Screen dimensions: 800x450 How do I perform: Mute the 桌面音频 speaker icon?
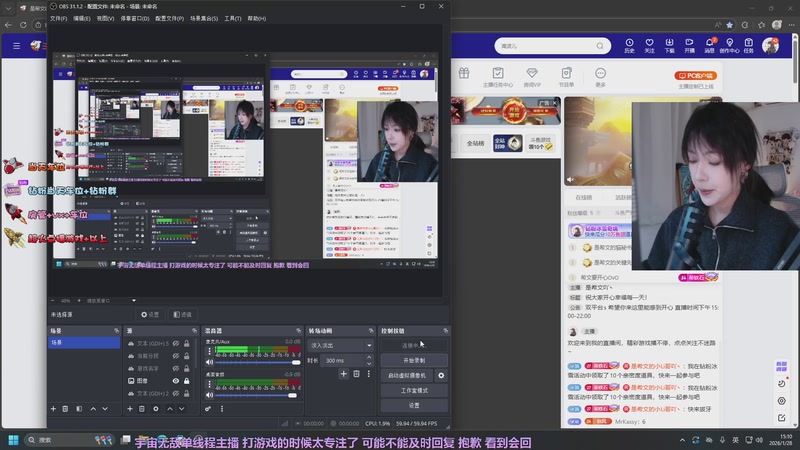click(x=209, y=395)
